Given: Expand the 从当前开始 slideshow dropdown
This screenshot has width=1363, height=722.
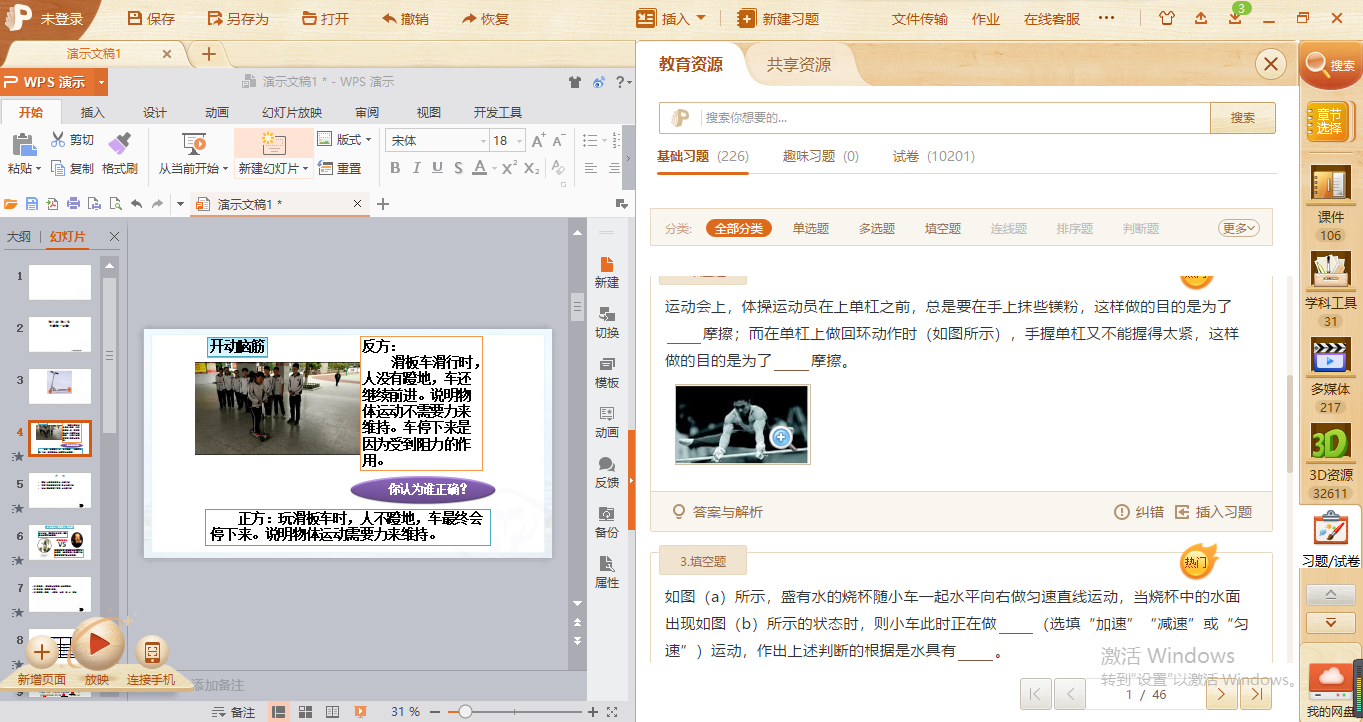Looking at the screenshot, I should [x=225, y=169].
